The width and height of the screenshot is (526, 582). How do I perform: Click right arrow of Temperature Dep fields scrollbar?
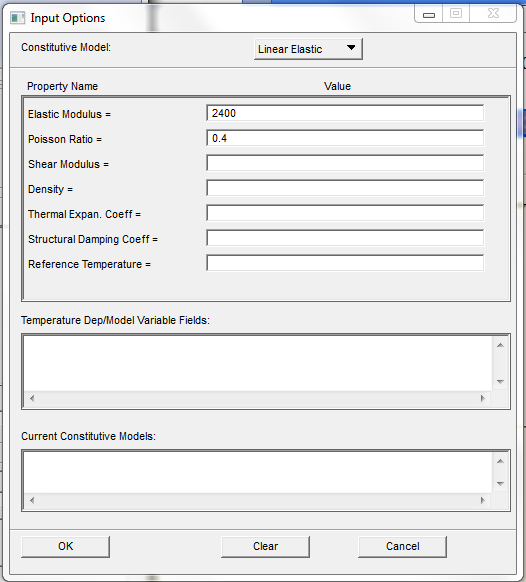483,398
